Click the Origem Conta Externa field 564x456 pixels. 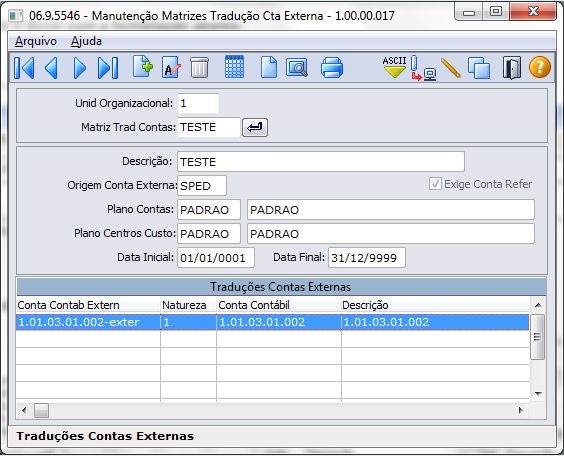[x=202, y=186]
